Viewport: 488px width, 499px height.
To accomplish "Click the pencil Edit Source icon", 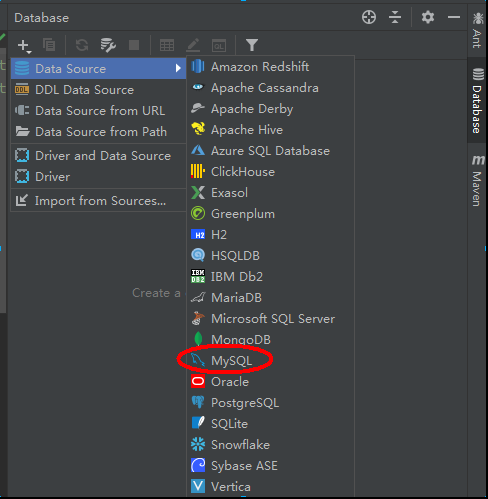I will click(x=193, y=45).
